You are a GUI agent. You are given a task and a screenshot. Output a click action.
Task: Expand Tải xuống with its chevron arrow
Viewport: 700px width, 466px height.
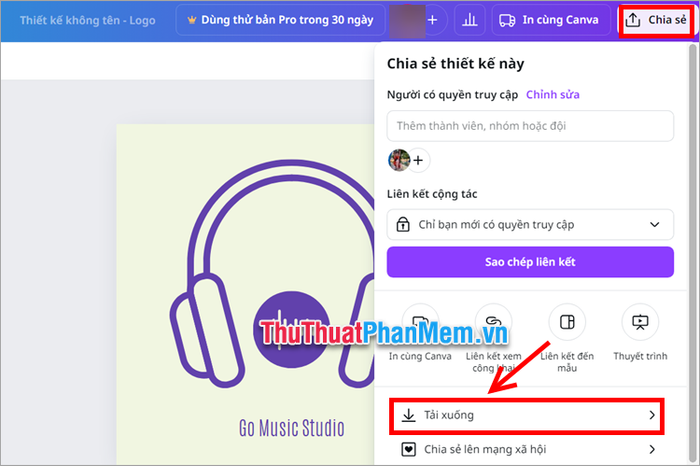652,415
